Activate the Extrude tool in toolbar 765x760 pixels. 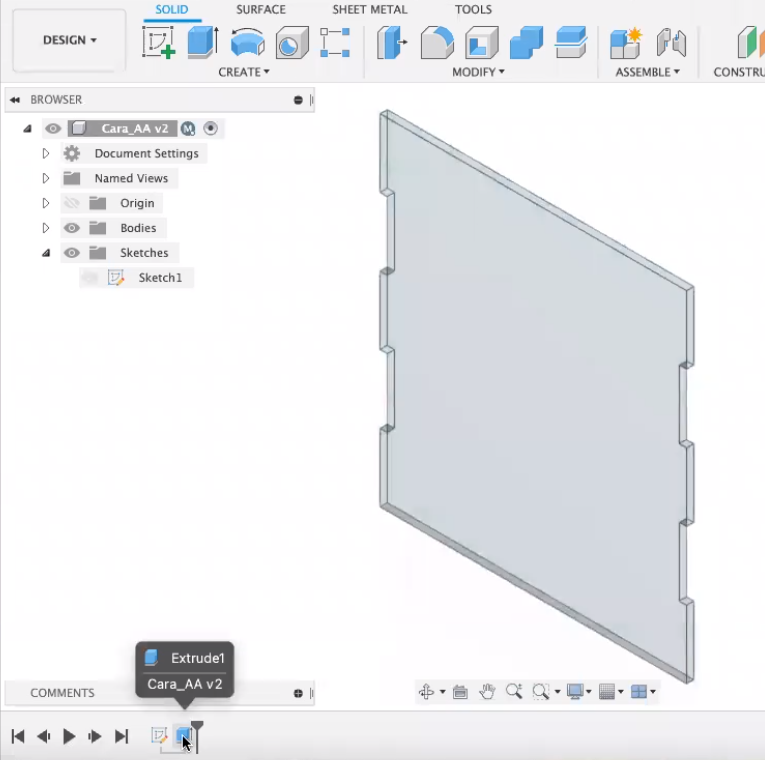[x=202, y=42]
